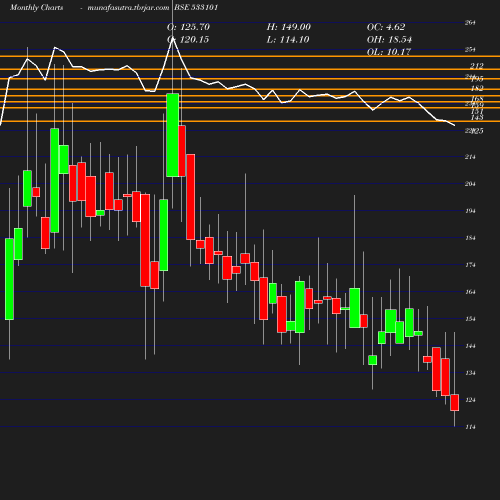500x500 pixels.
Task: Click the tallest green candlestick at the peak
Action: (x=173, y=135)
